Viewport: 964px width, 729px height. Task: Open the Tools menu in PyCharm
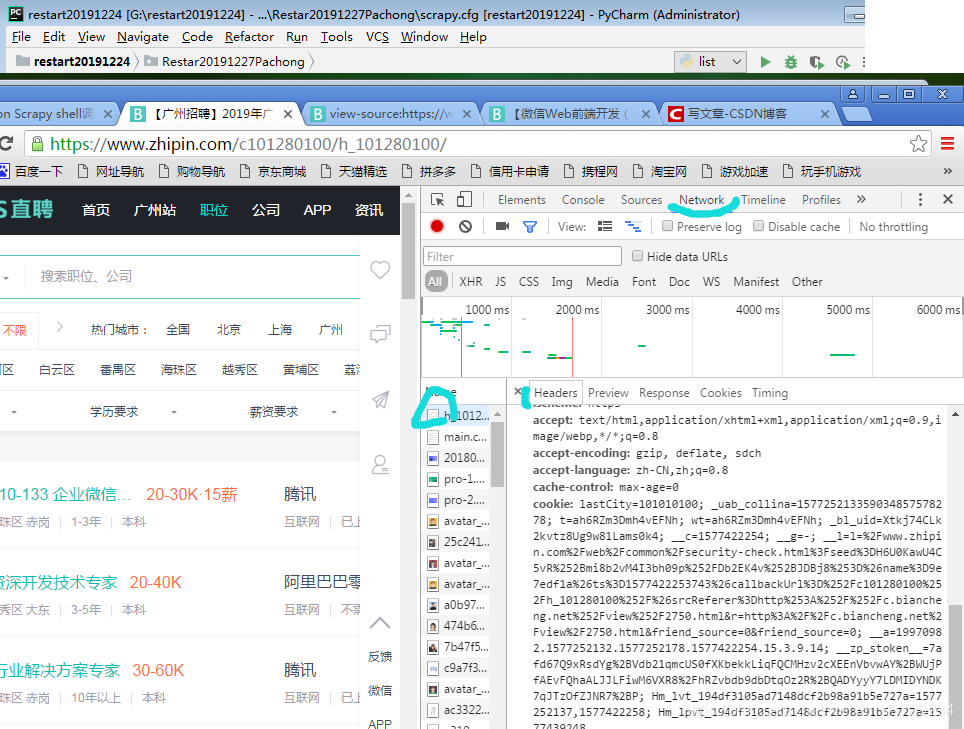coord(336,37)
